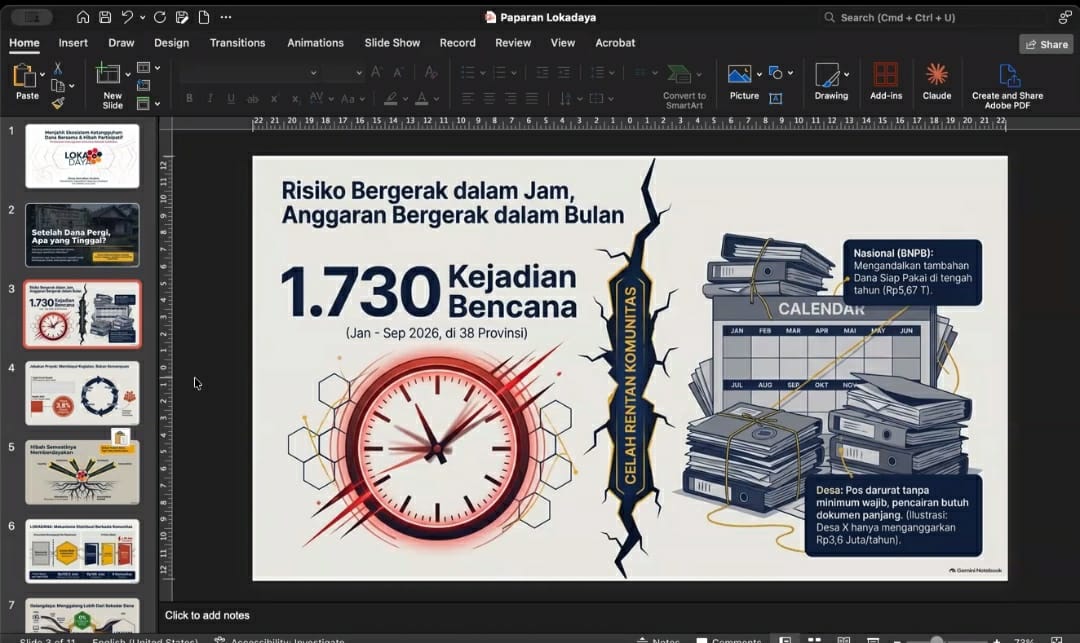Screen dimensions: 1080x643
Task: Click the Share button
Action: click(x=1046, y=44)
